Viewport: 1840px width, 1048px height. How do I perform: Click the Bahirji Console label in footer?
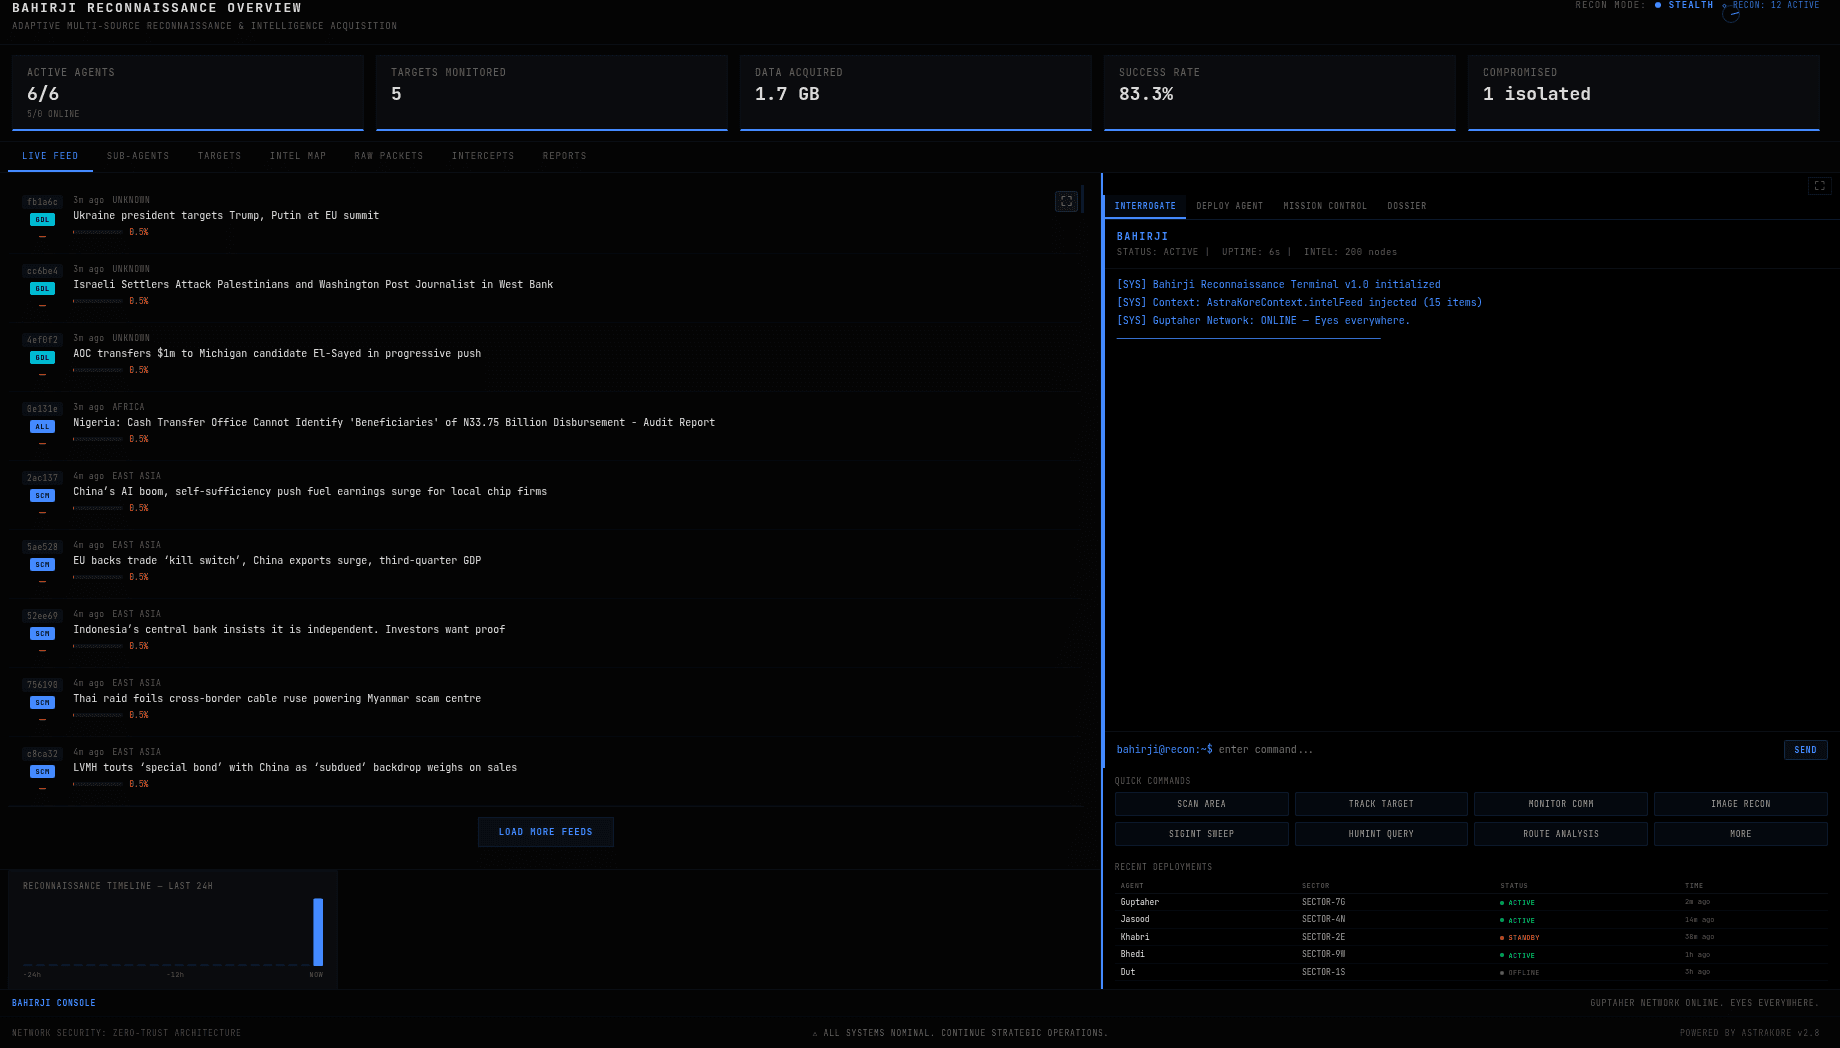tap(54, 1003)
